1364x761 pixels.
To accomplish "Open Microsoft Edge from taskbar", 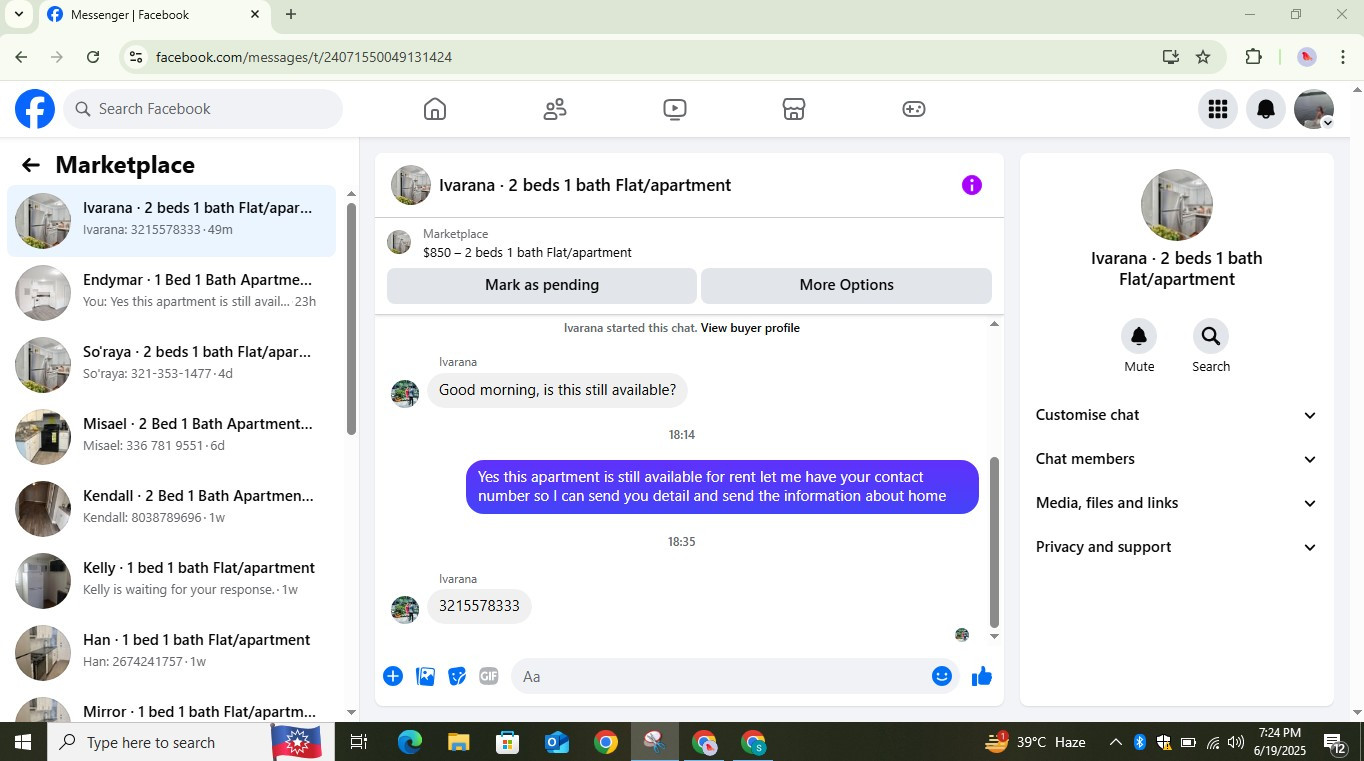I will coord(410,742).
